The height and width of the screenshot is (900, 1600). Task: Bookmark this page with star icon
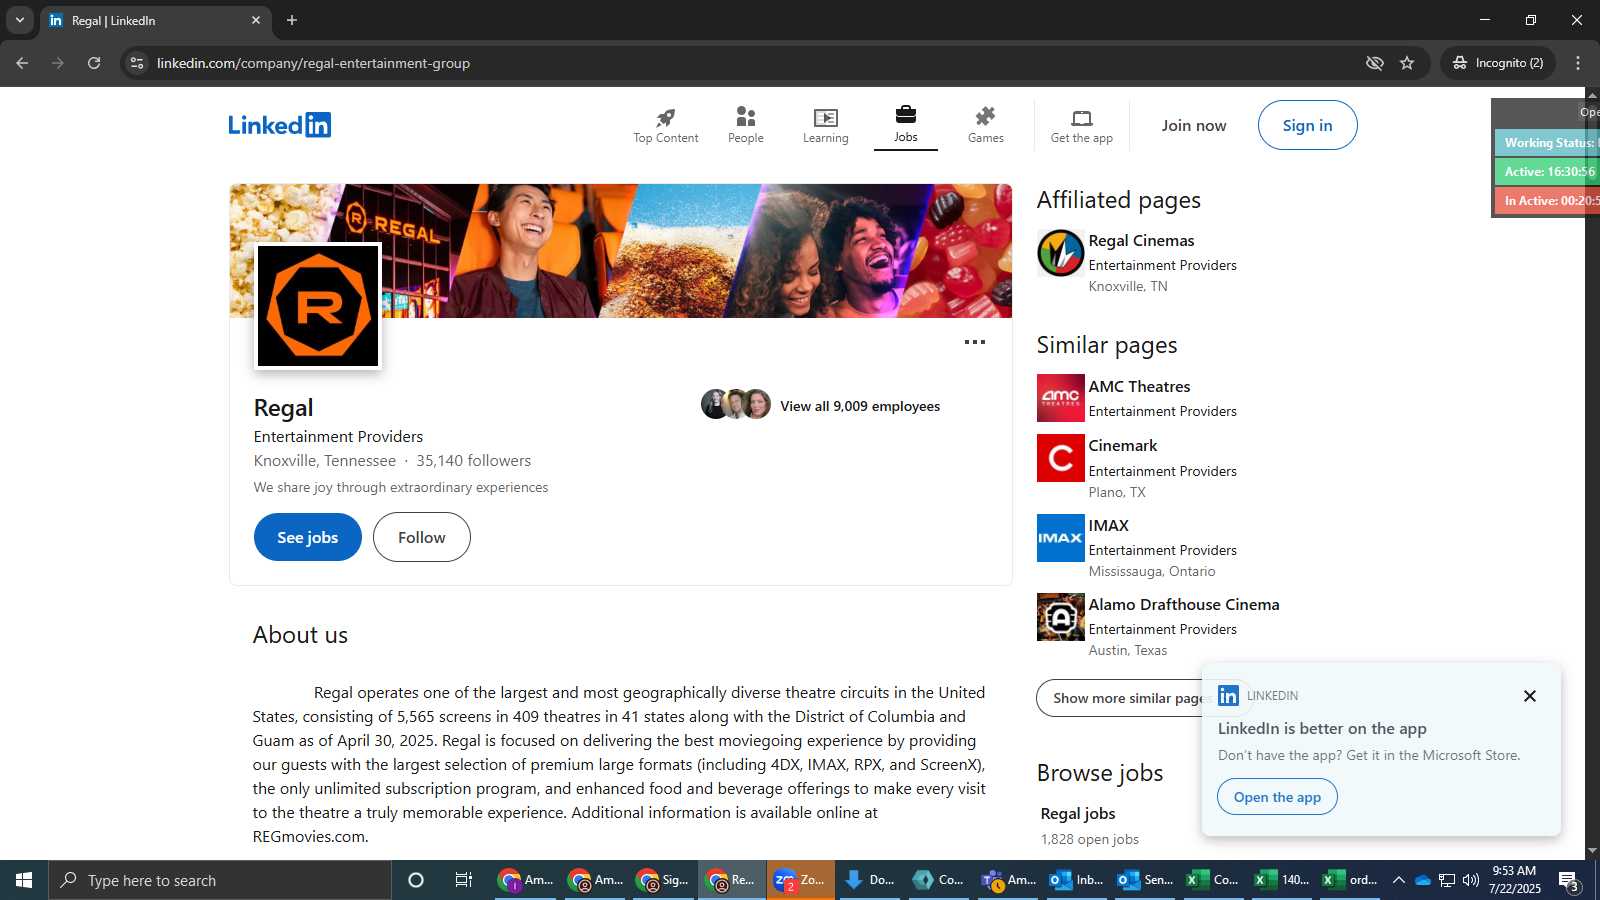[x=1407, y=63]
